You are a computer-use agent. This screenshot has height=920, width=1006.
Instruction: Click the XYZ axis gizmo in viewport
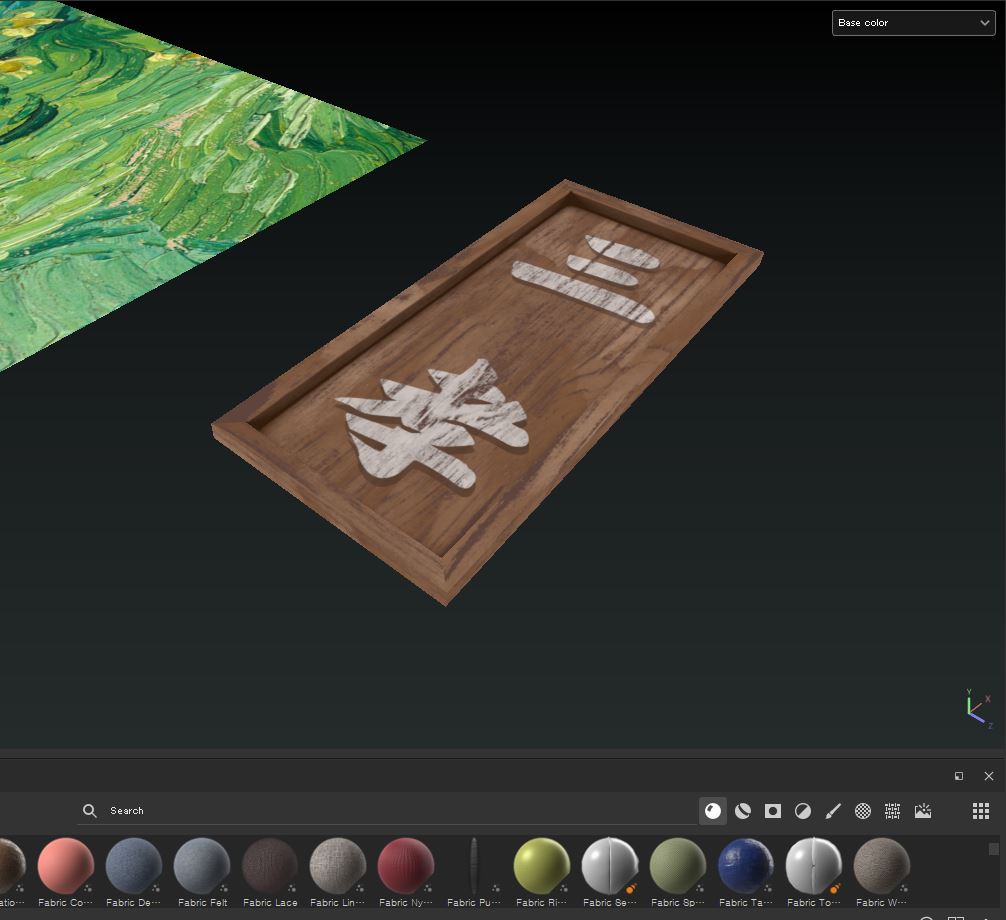(x=980, y=709)
